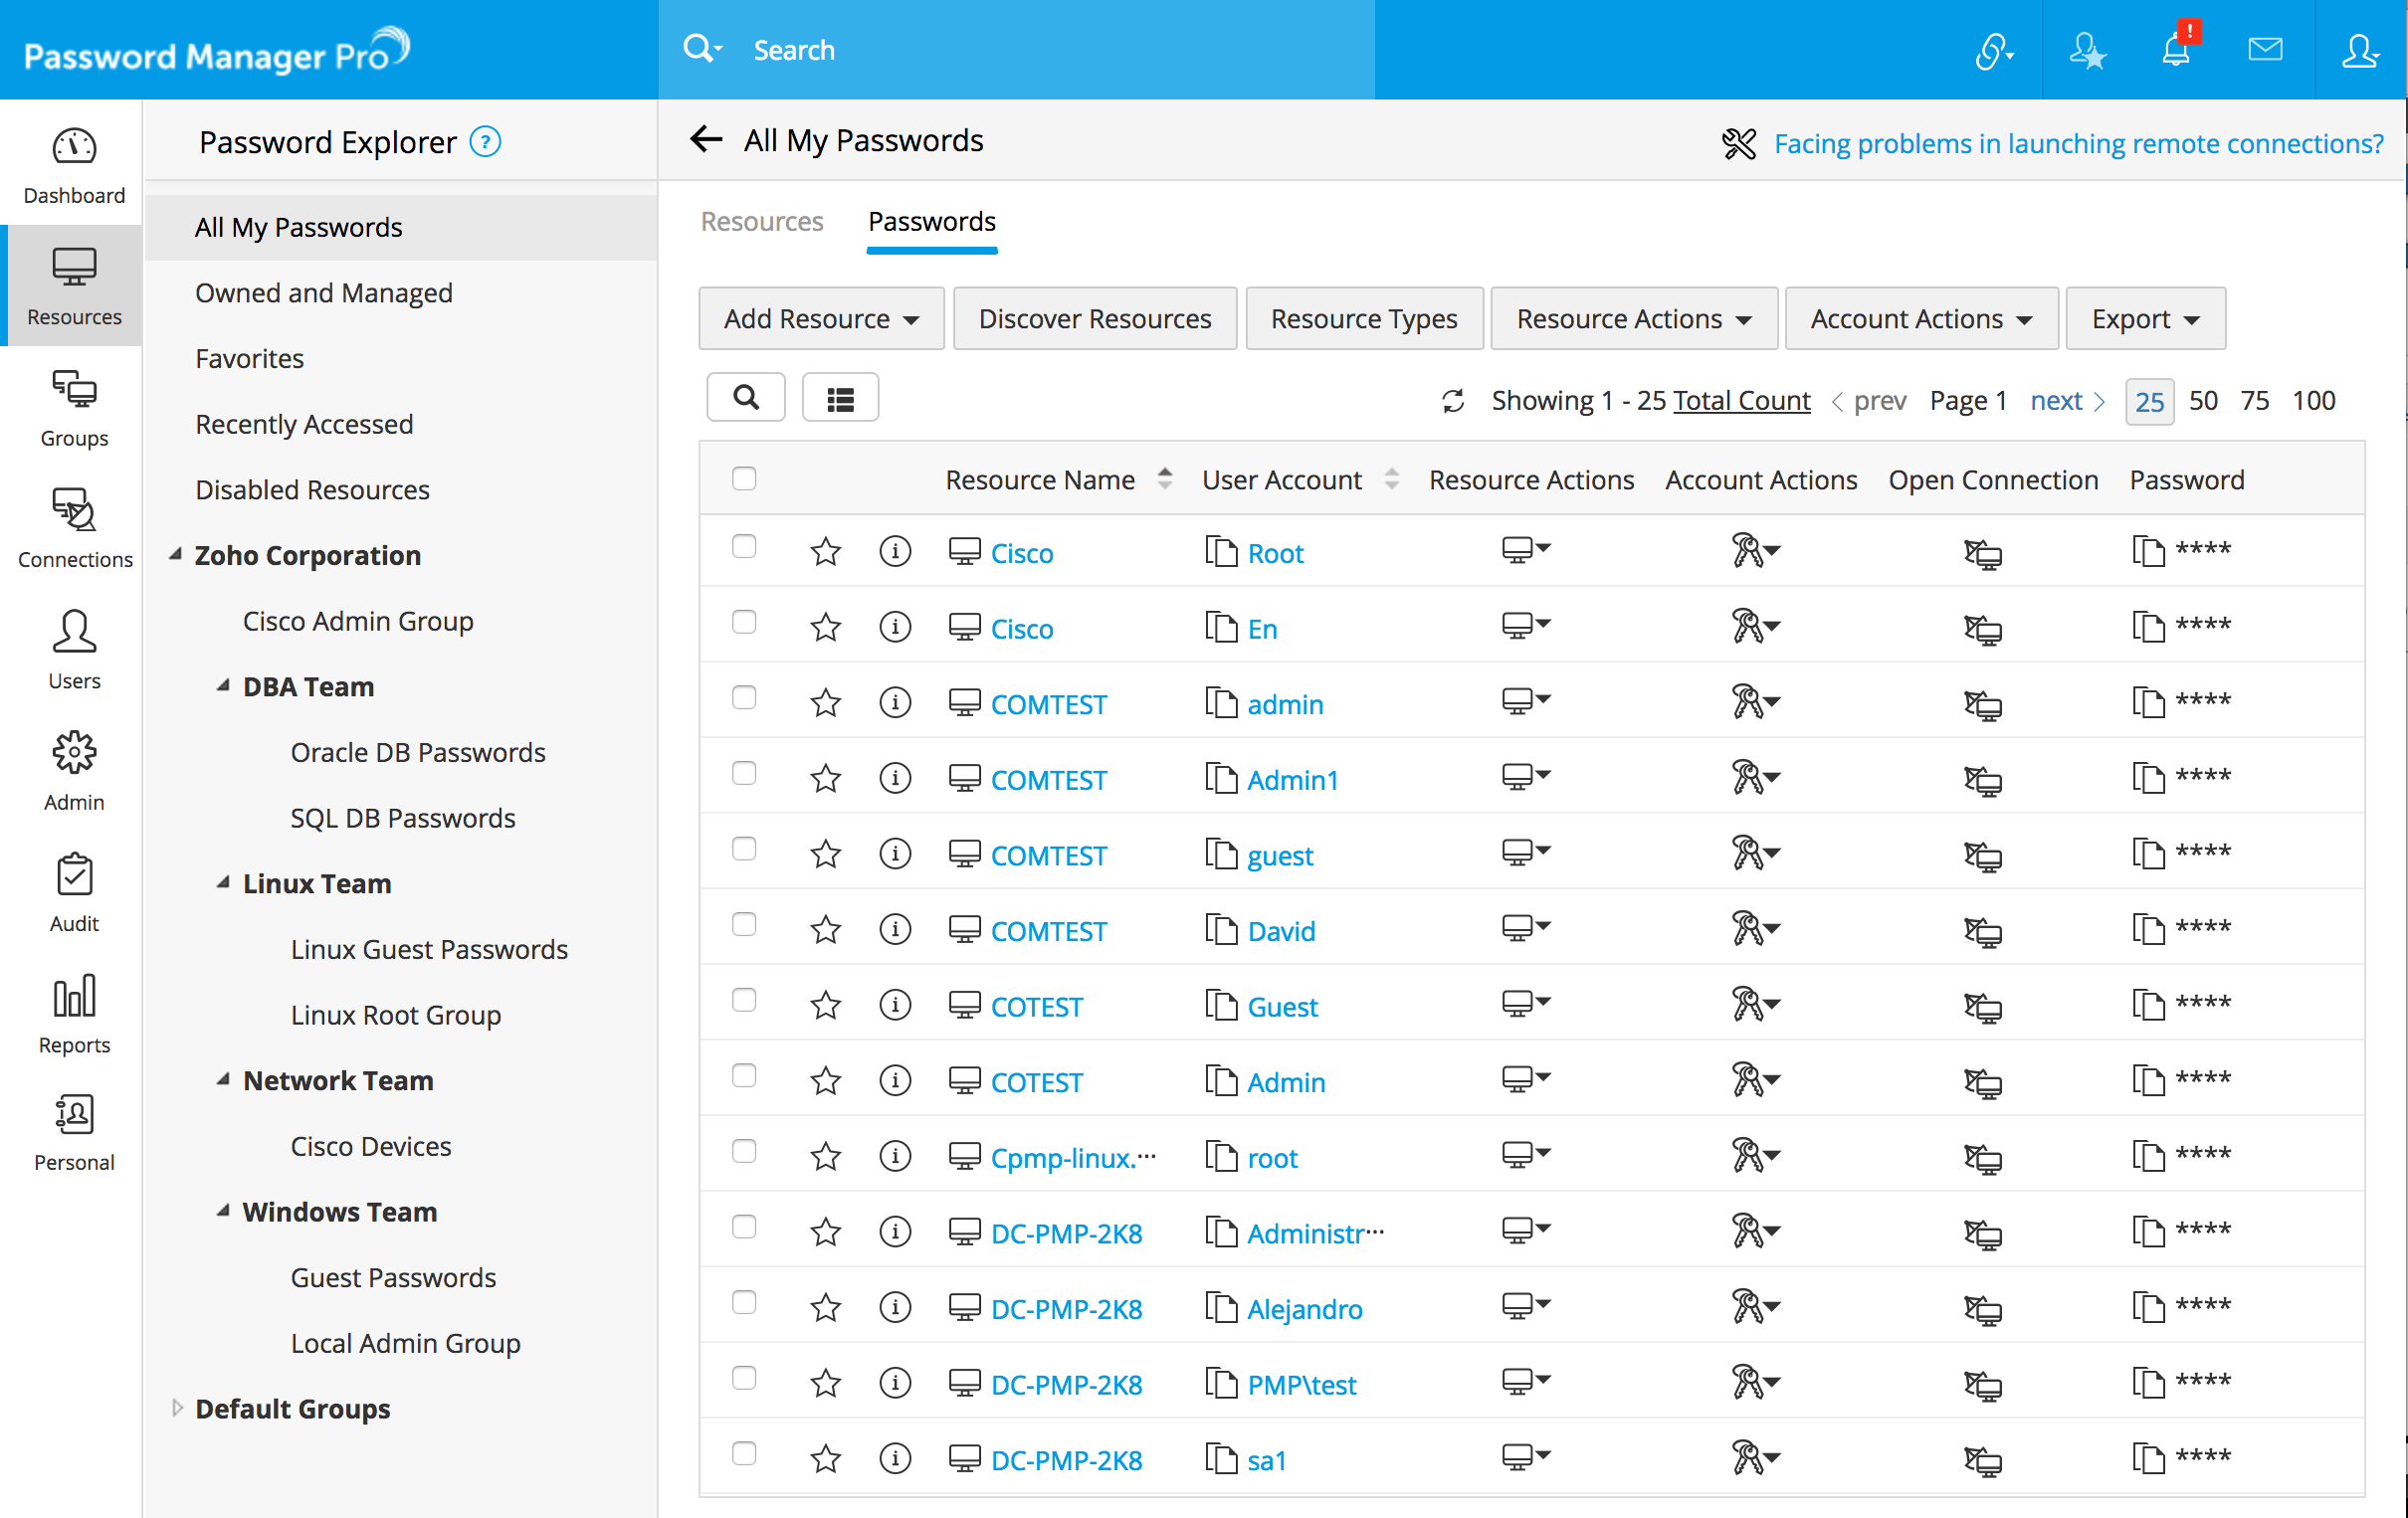Check the select-all checkbox in table header
The width and height of the screenshot is (2408, 1518).
pos(744,479)
